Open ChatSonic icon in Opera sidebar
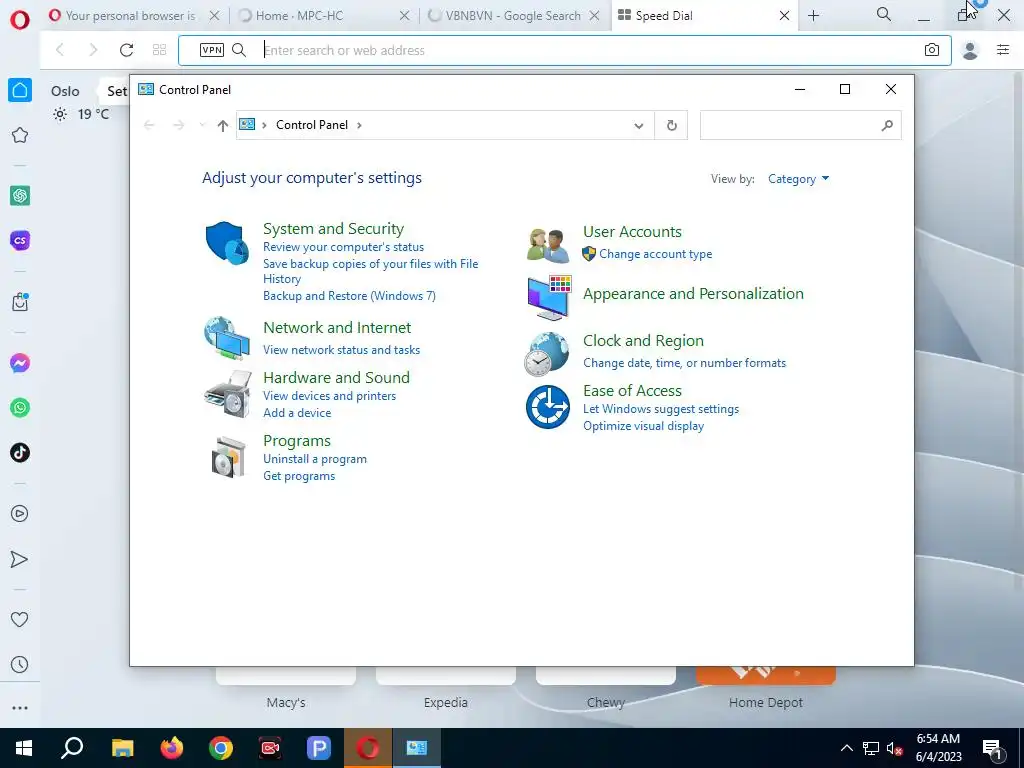Viewport: 1024px width, 768px height. click(20, 240)
